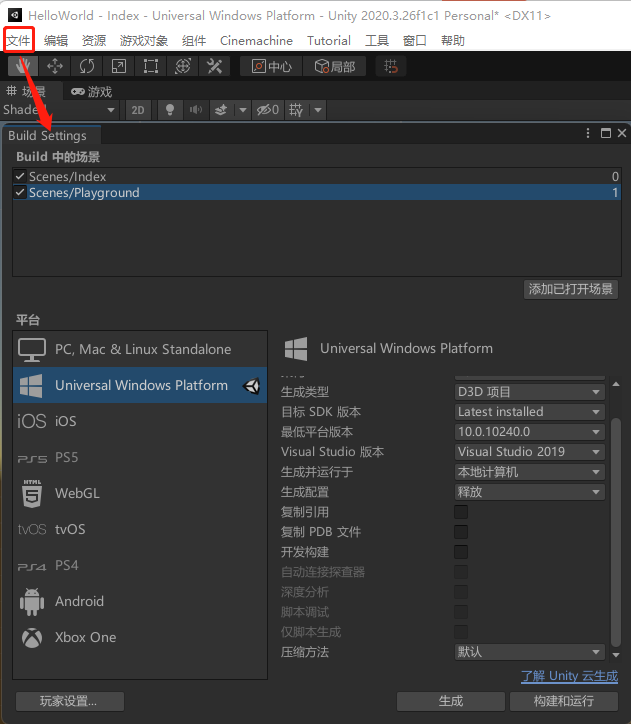Open the 编辑 menu

click(x=56, y=41)
